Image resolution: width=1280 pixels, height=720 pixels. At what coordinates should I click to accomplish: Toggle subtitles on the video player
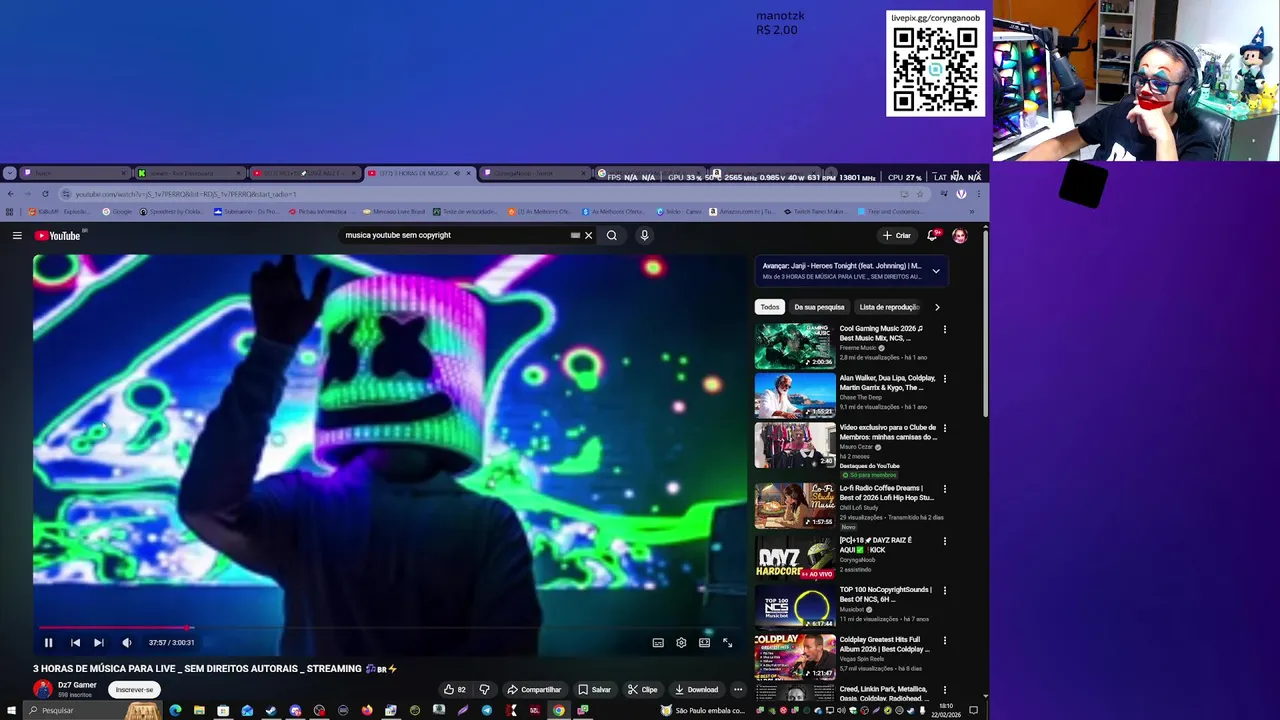[658, 642]
